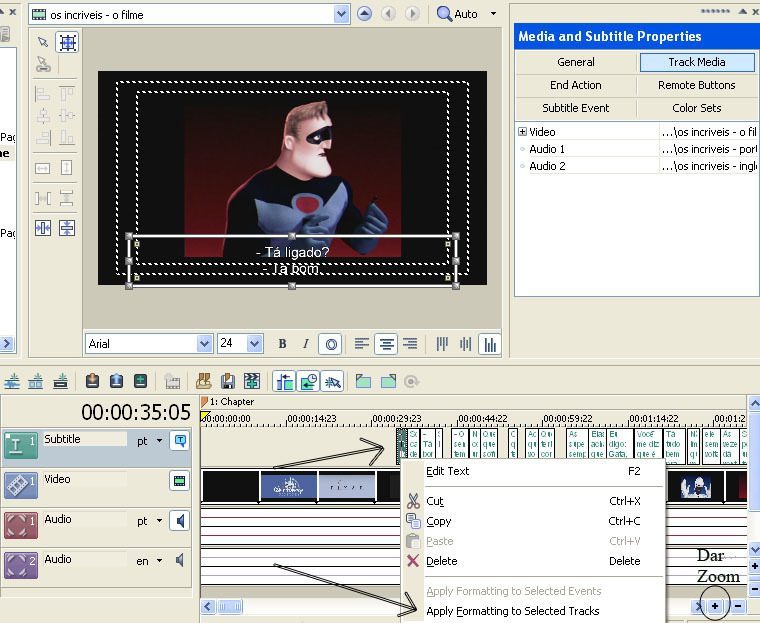Click the insert scene selection clapperboard icon

[x=252, y=381]
